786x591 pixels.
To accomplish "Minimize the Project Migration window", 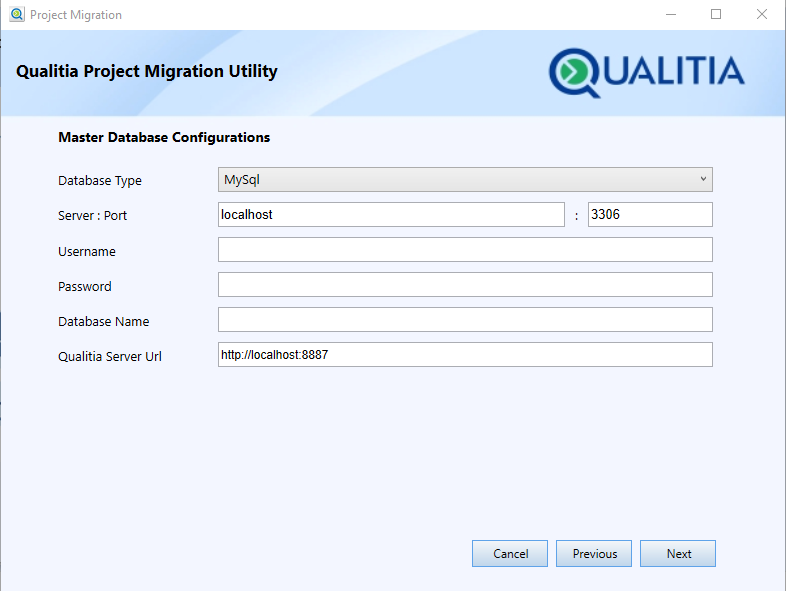I will tap(669, 15).
